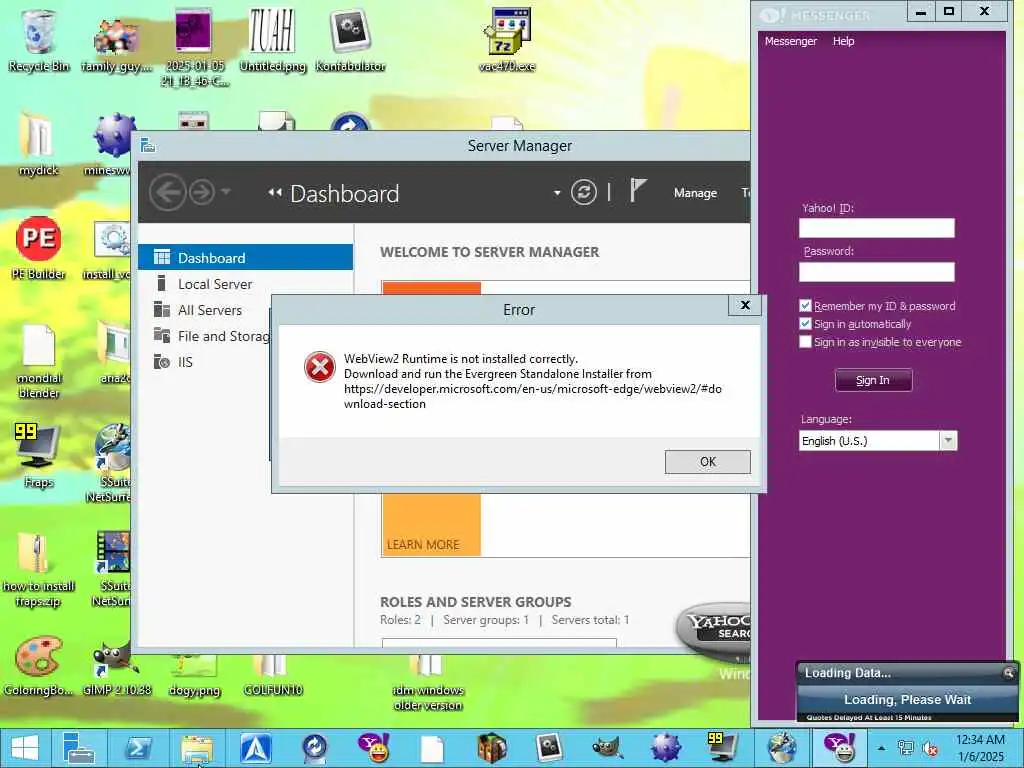Select the mydick desktop folder
The image size is (1024, 768).
coord(39,144)
